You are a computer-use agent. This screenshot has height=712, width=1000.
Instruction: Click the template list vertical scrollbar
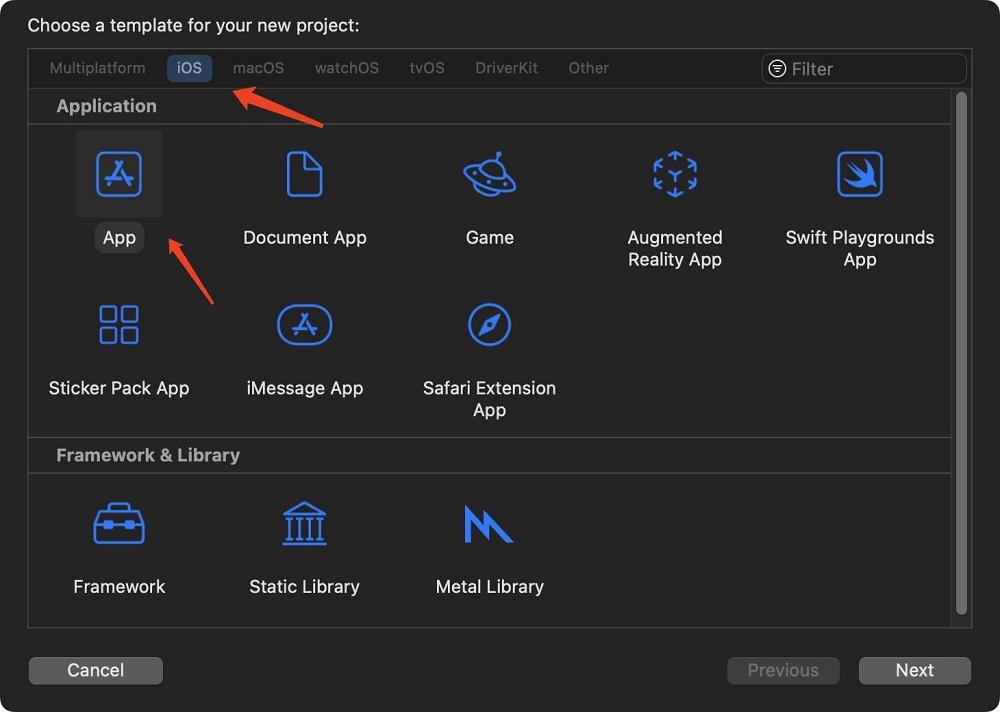(x=961, y=353)
